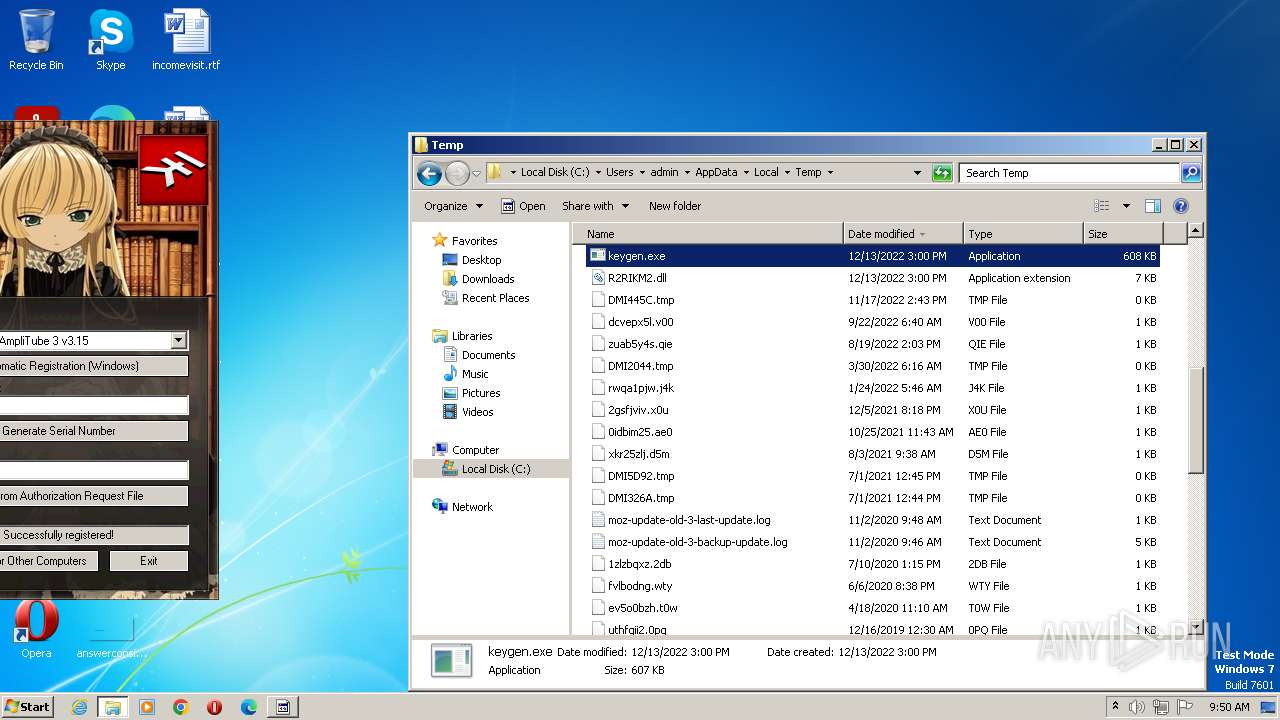Click the volume speaker tray icon

(x=1136, y=707)
